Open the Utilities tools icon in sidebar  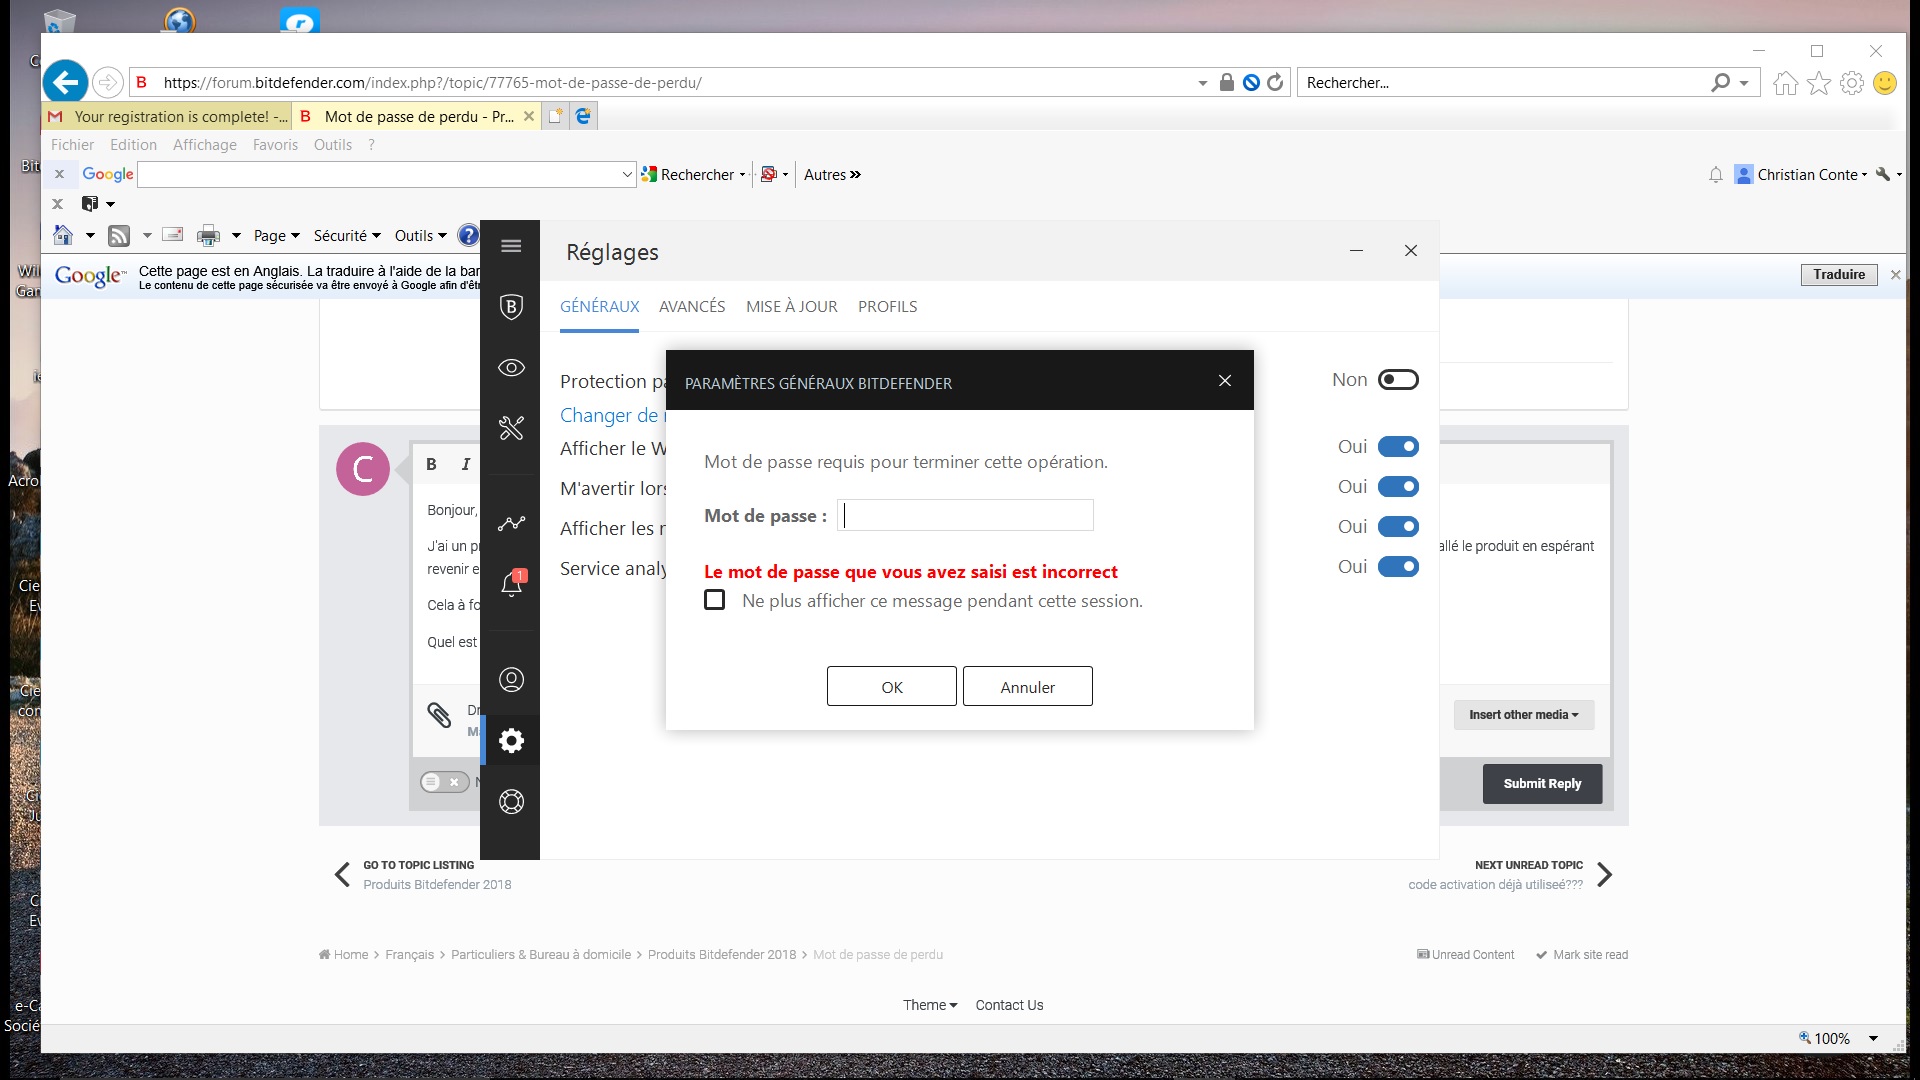(x=511, y=428)
